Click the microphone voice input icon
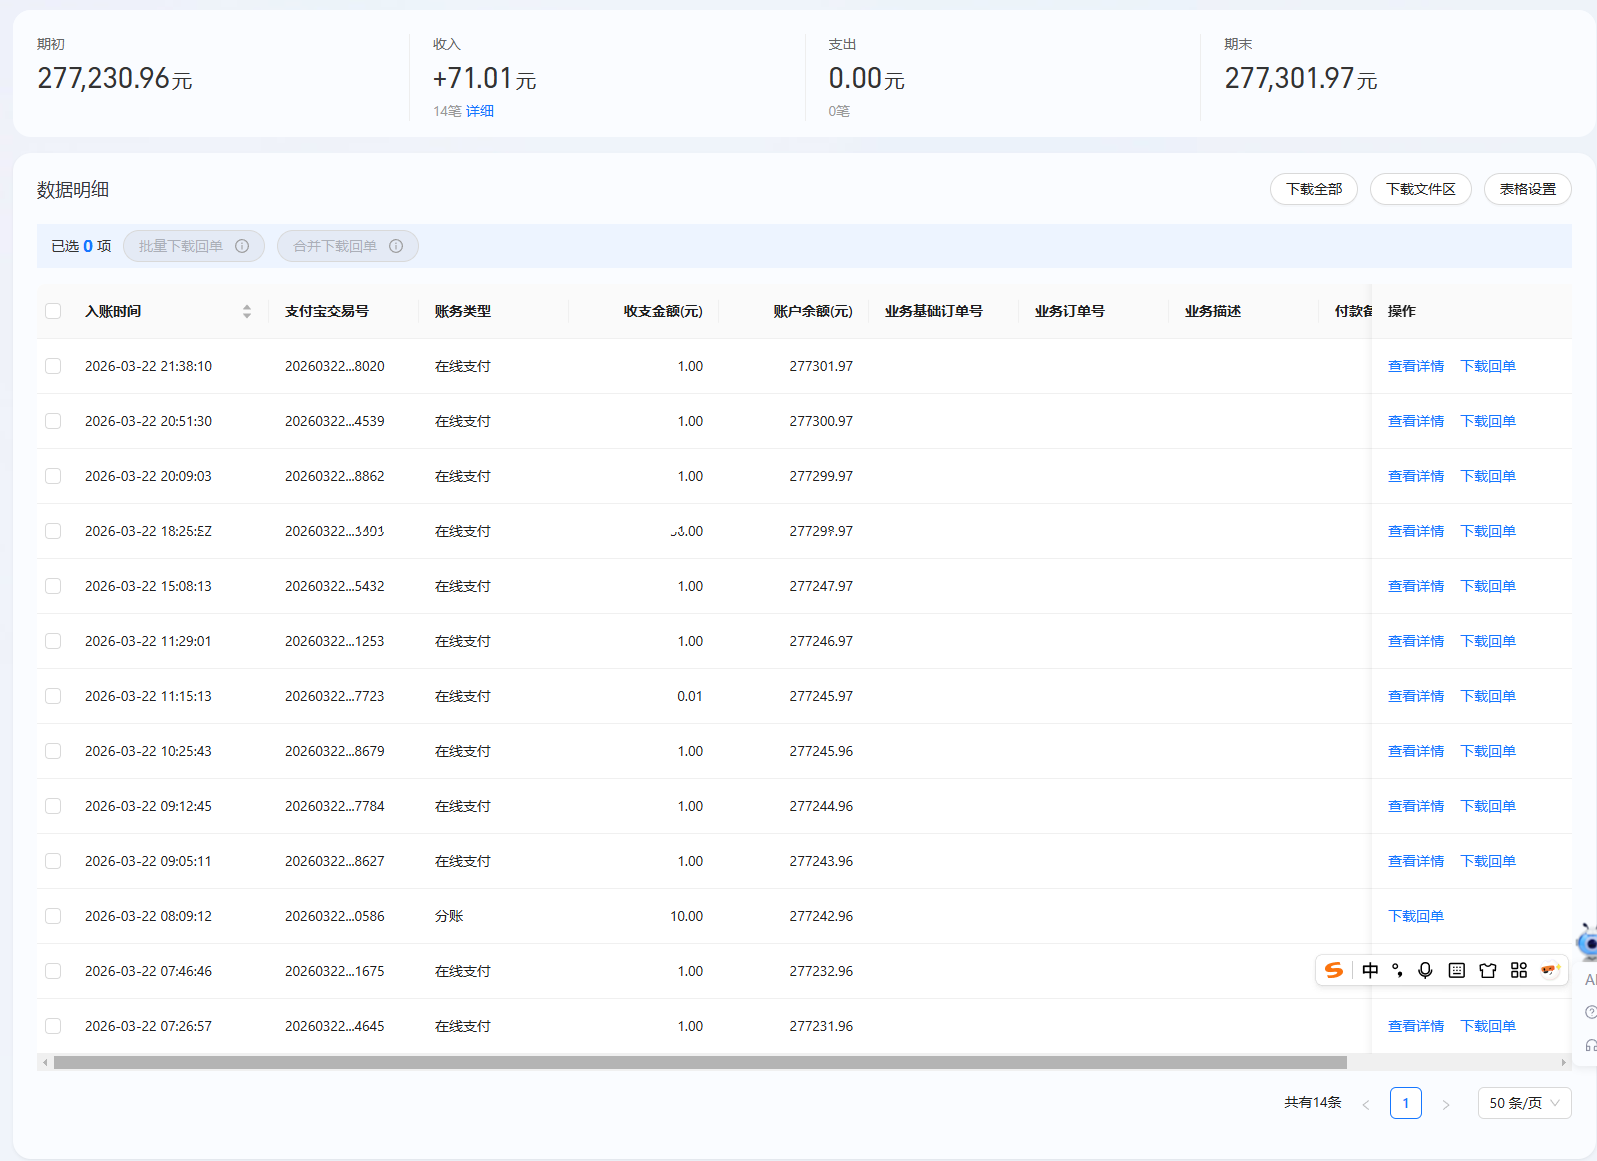Screen dimensions: 1597x1161 pos(1425,970)
